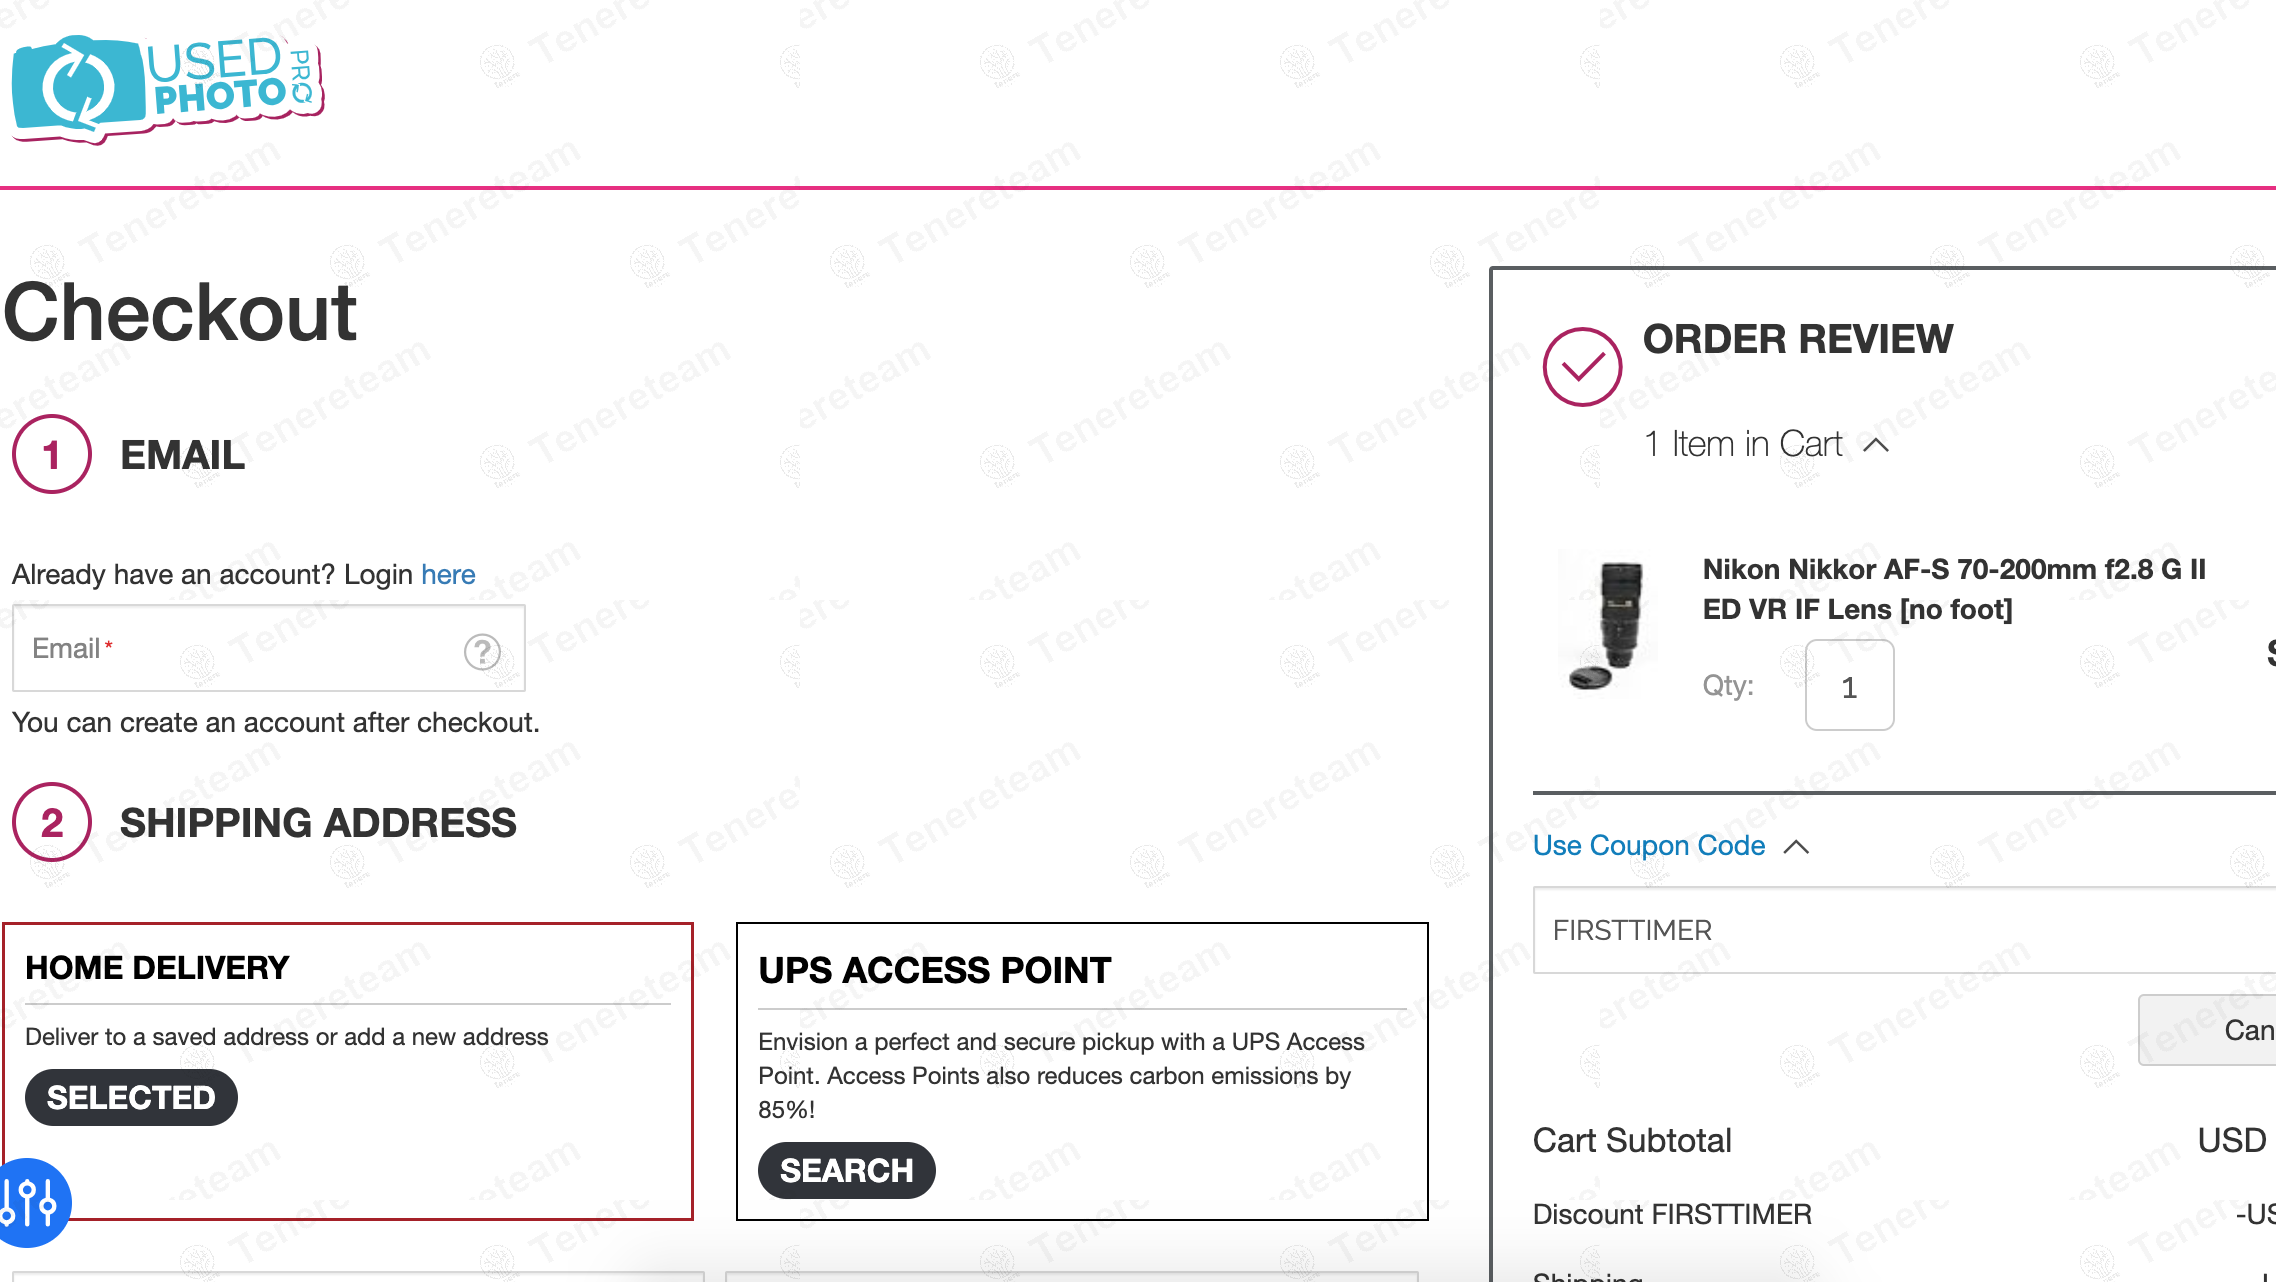Focus the Email input field
The image size is (2276, 1282).
240,649
